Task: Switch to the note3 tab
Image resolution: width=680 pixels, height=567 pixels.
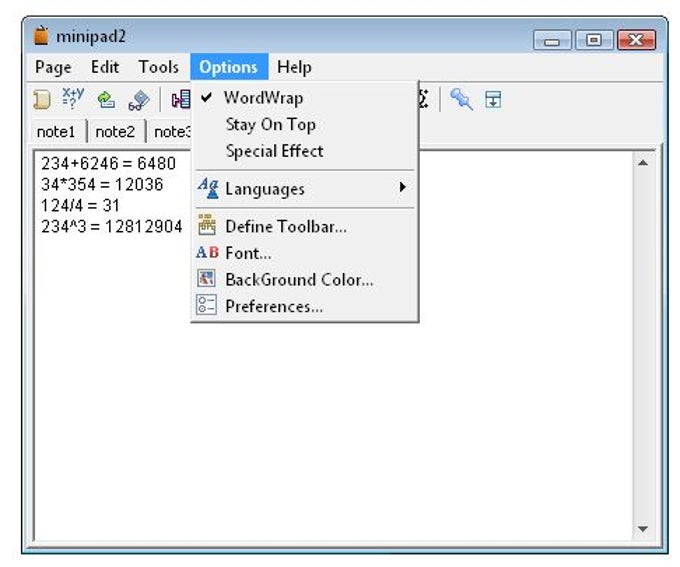Action: tap(171, 131)
